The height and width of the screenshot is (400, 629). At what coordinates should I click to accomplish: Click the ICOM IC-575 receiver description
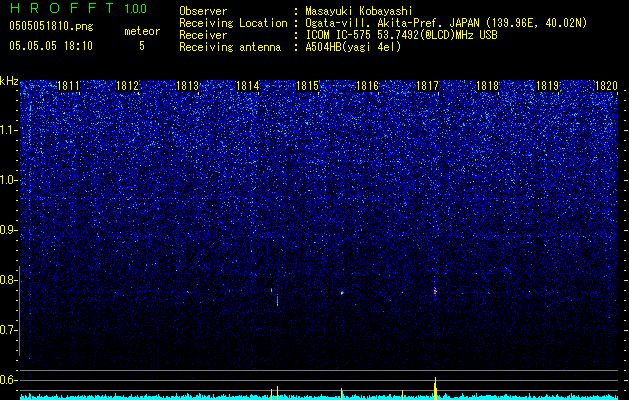401,35
